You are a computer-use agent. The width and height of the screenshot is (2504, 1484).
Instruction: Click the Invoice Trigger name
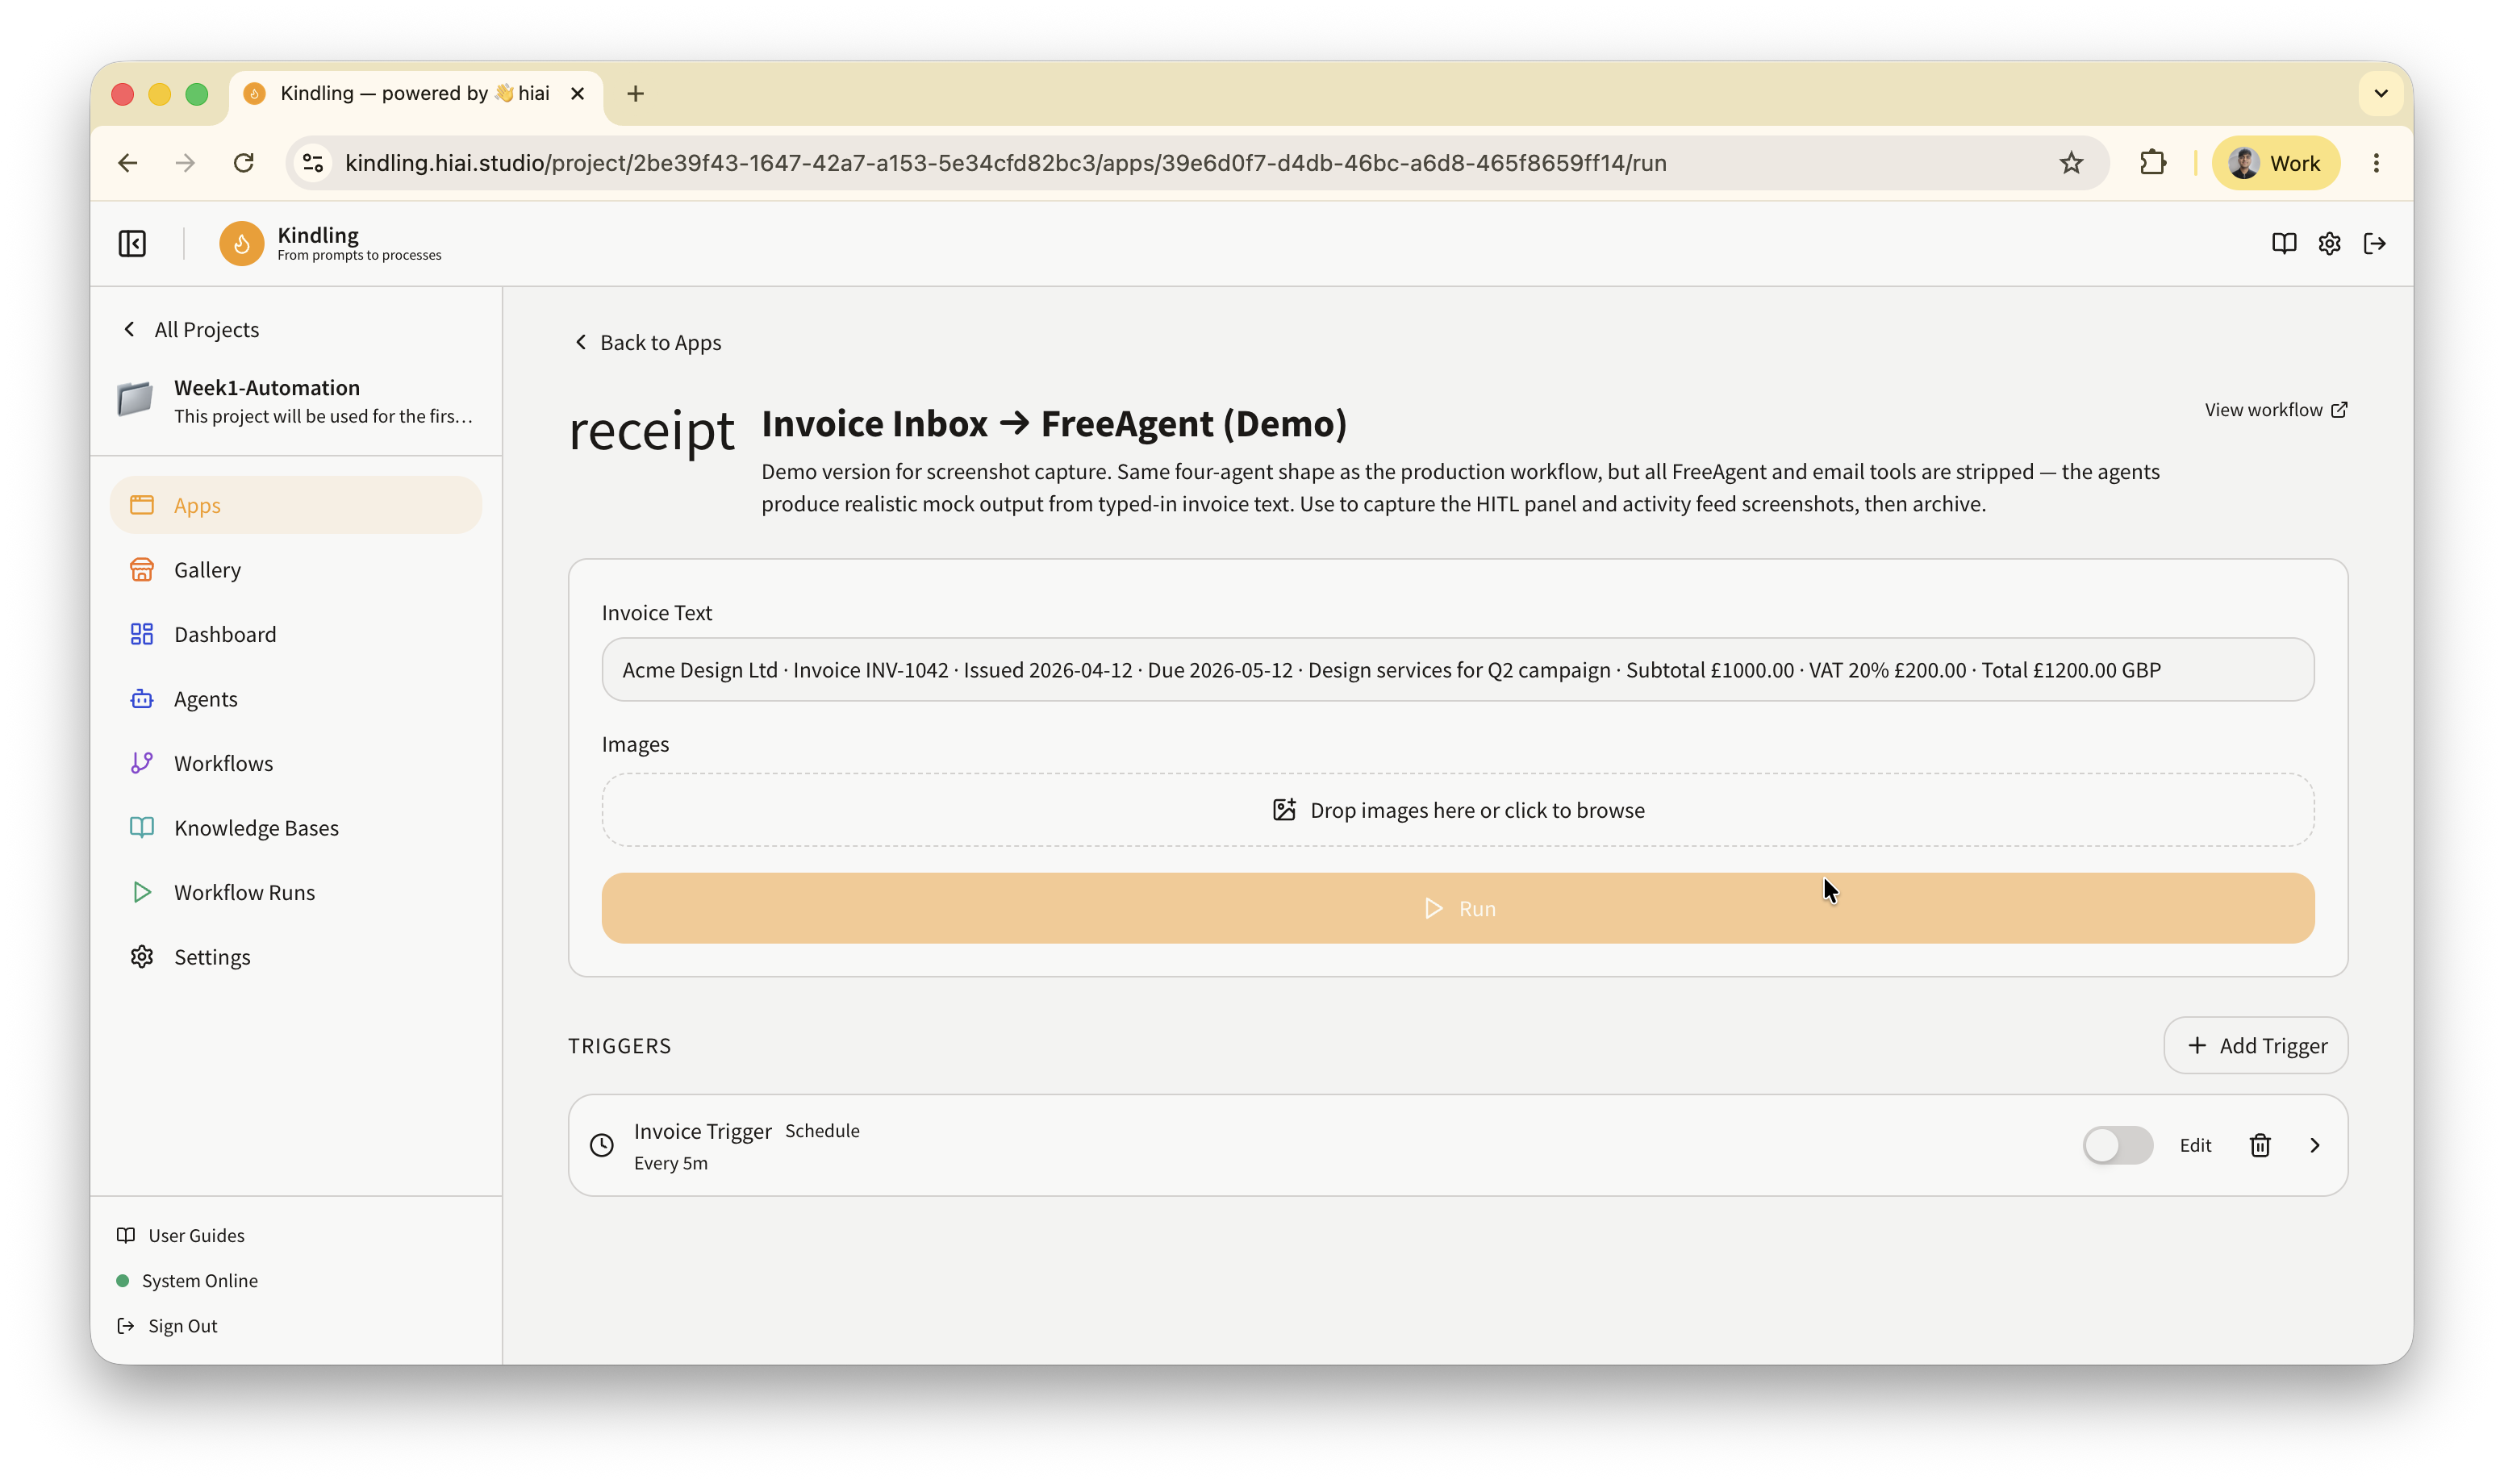click(702, 1131)
